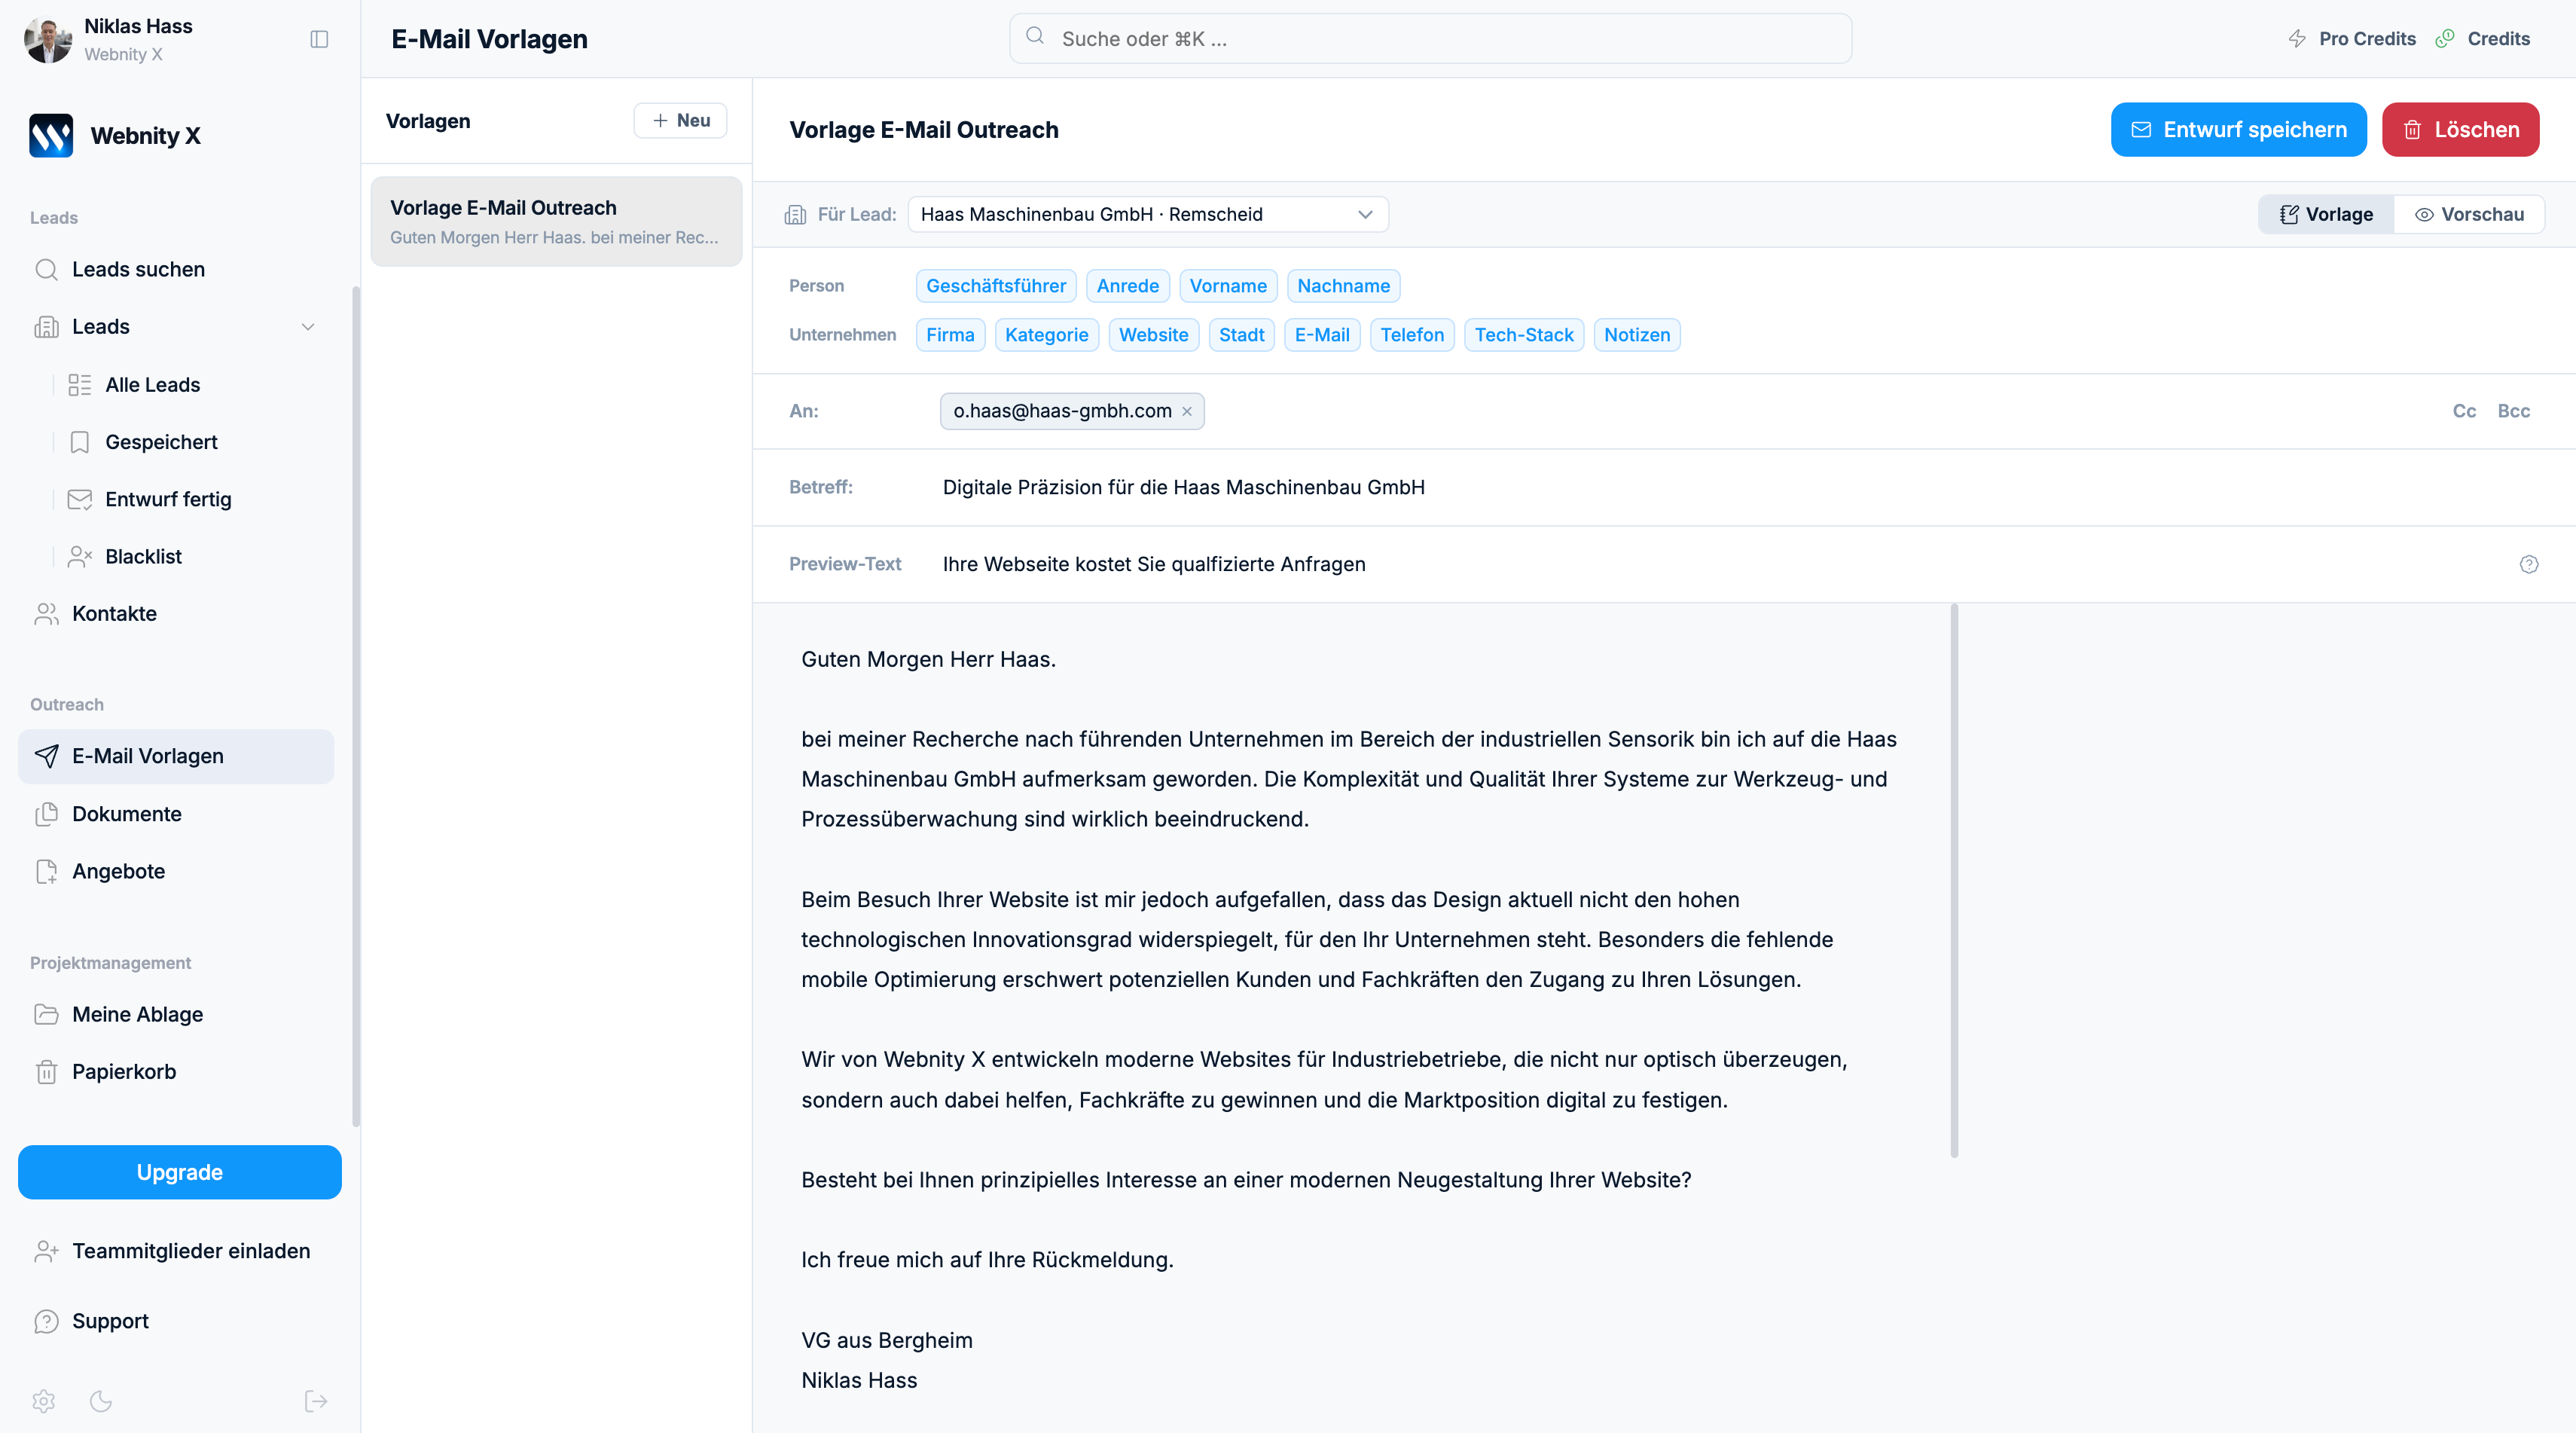Click the Webnity X logo icon
Image resolution: width=2576 pixels, height=1433 pixels.
51,136
